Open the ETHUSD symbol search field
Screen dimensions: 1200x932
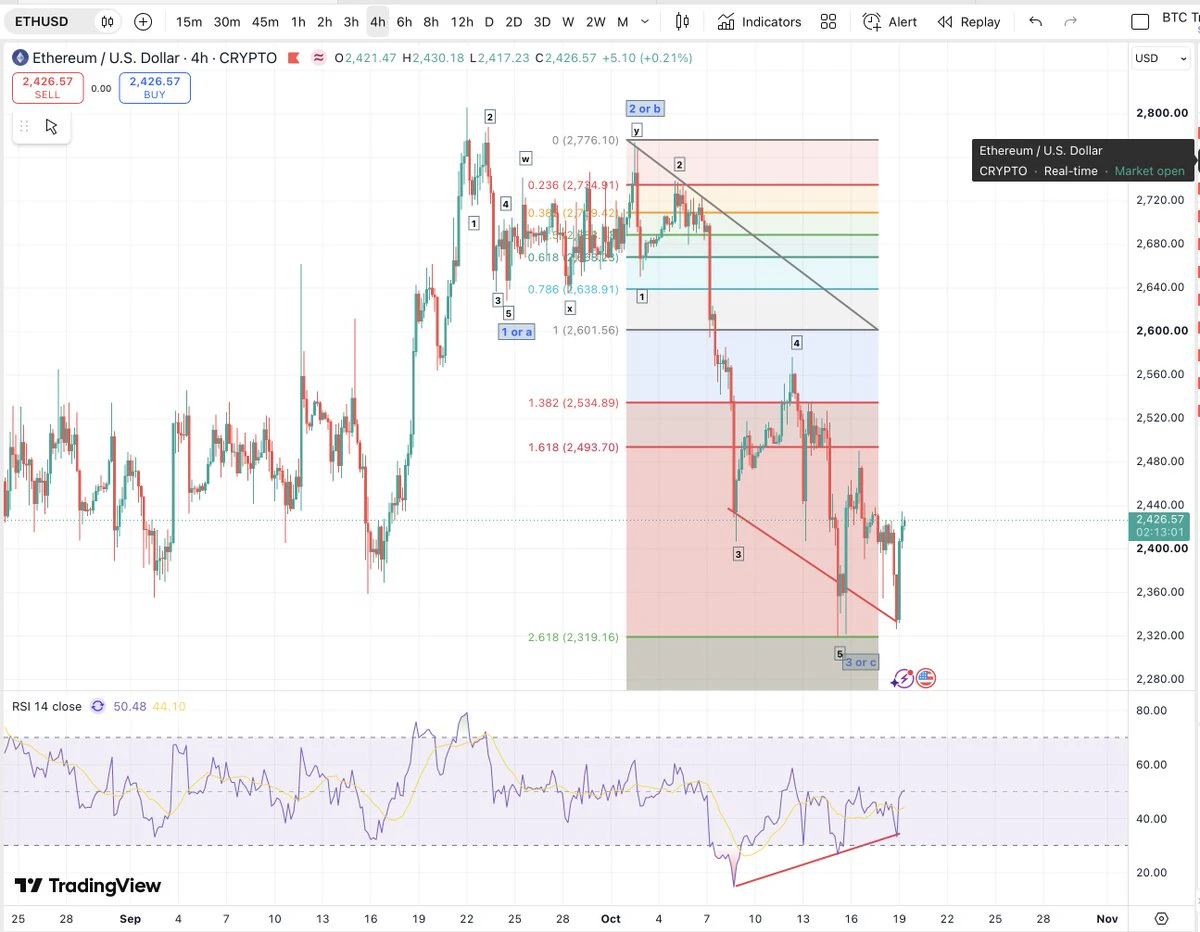pos(52,21)
